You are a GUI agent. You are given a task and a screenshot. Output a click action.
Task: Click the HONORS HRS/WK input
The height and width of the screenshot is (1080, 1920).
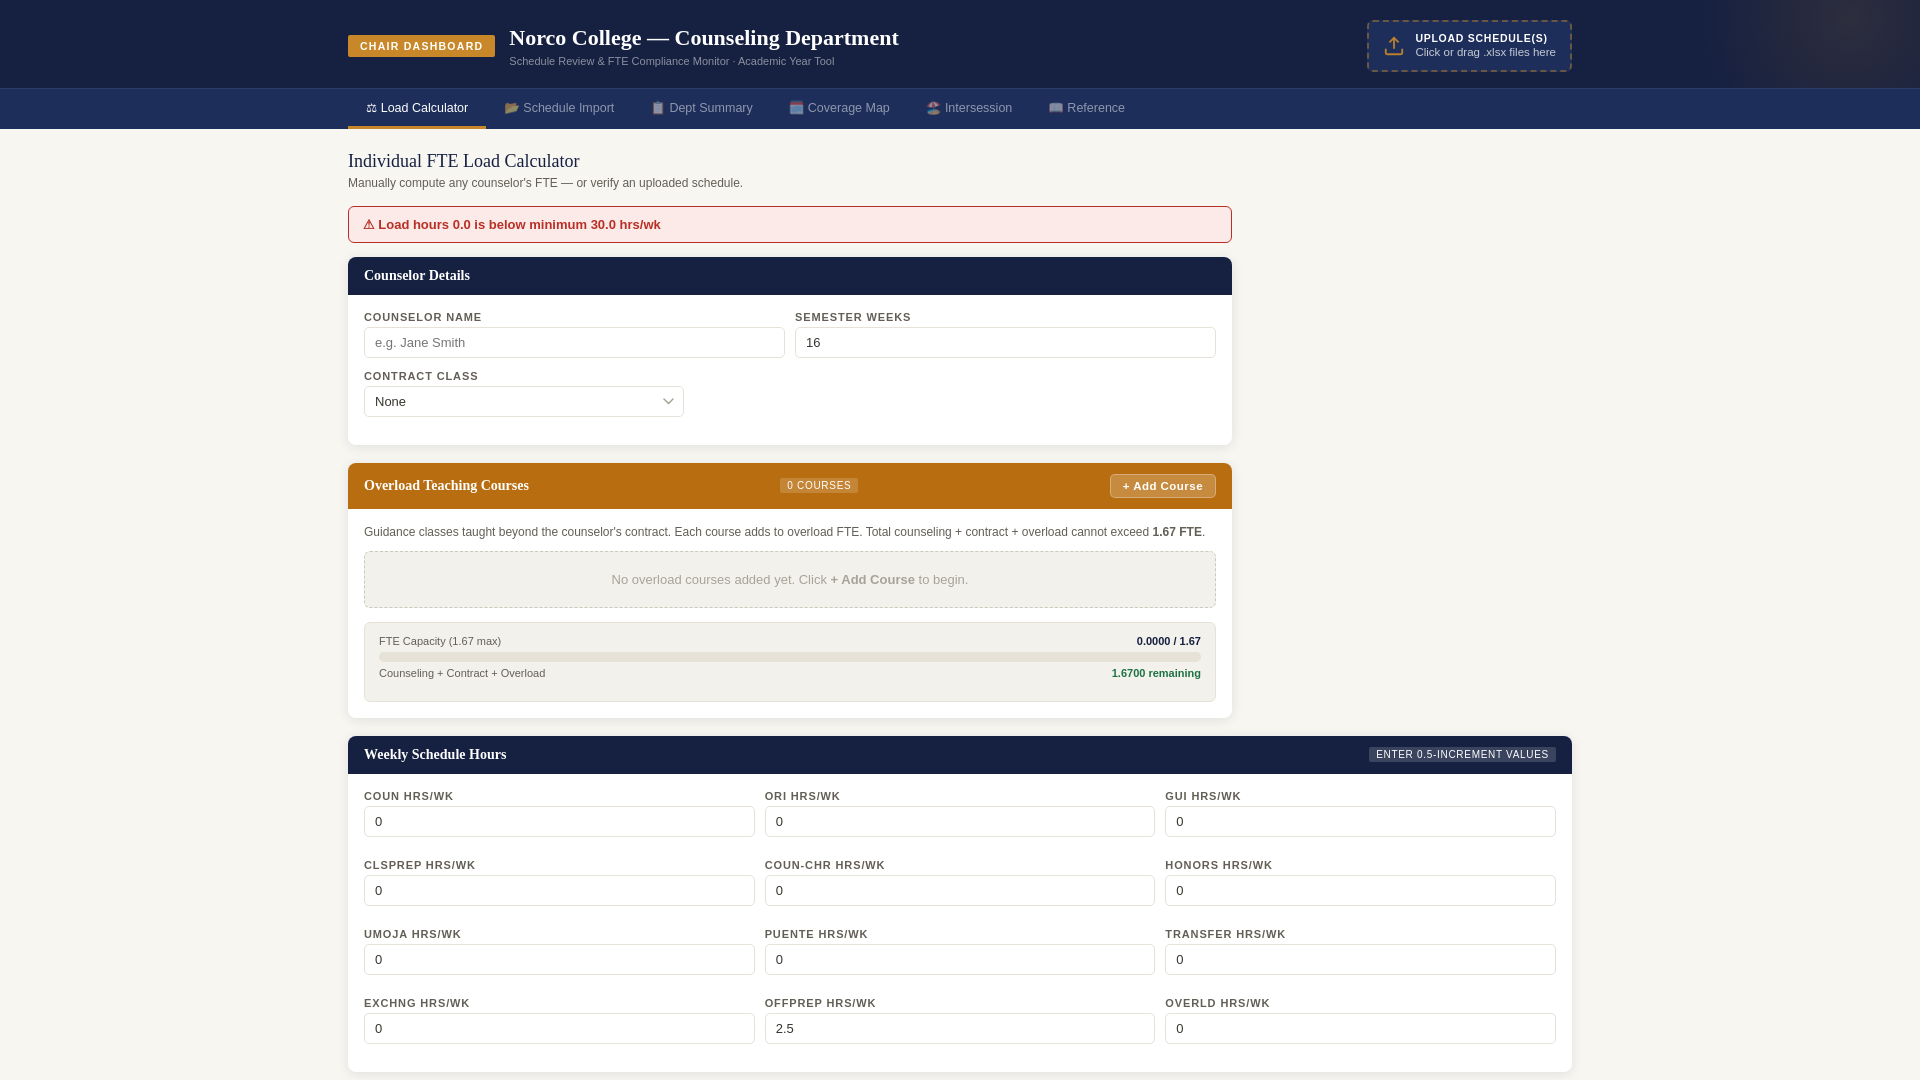tap(1360, 891)
